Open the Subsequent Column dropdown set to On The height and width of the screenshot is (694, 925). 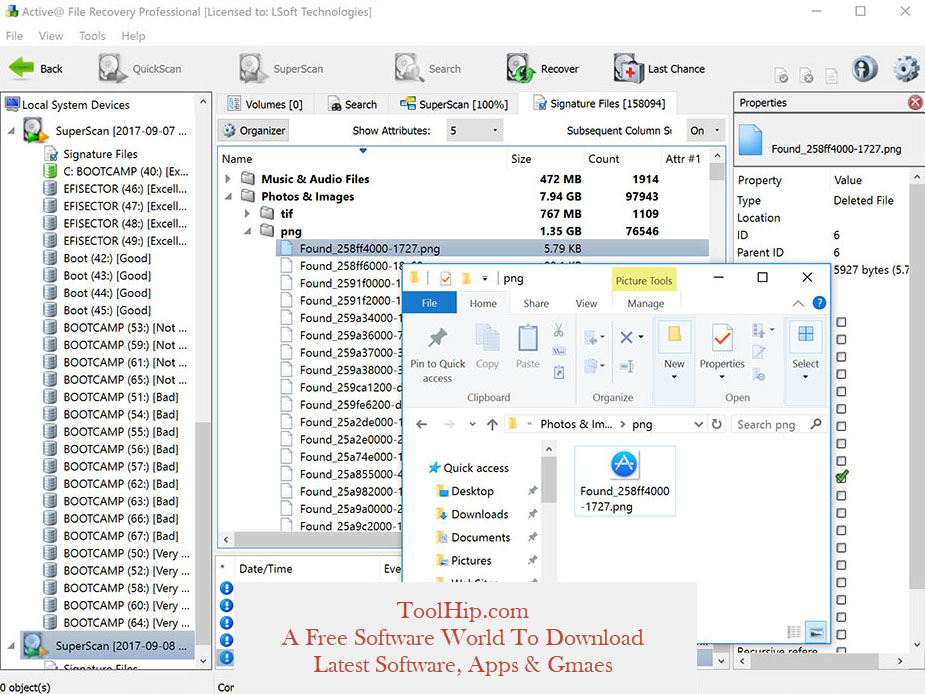(706, 130)
